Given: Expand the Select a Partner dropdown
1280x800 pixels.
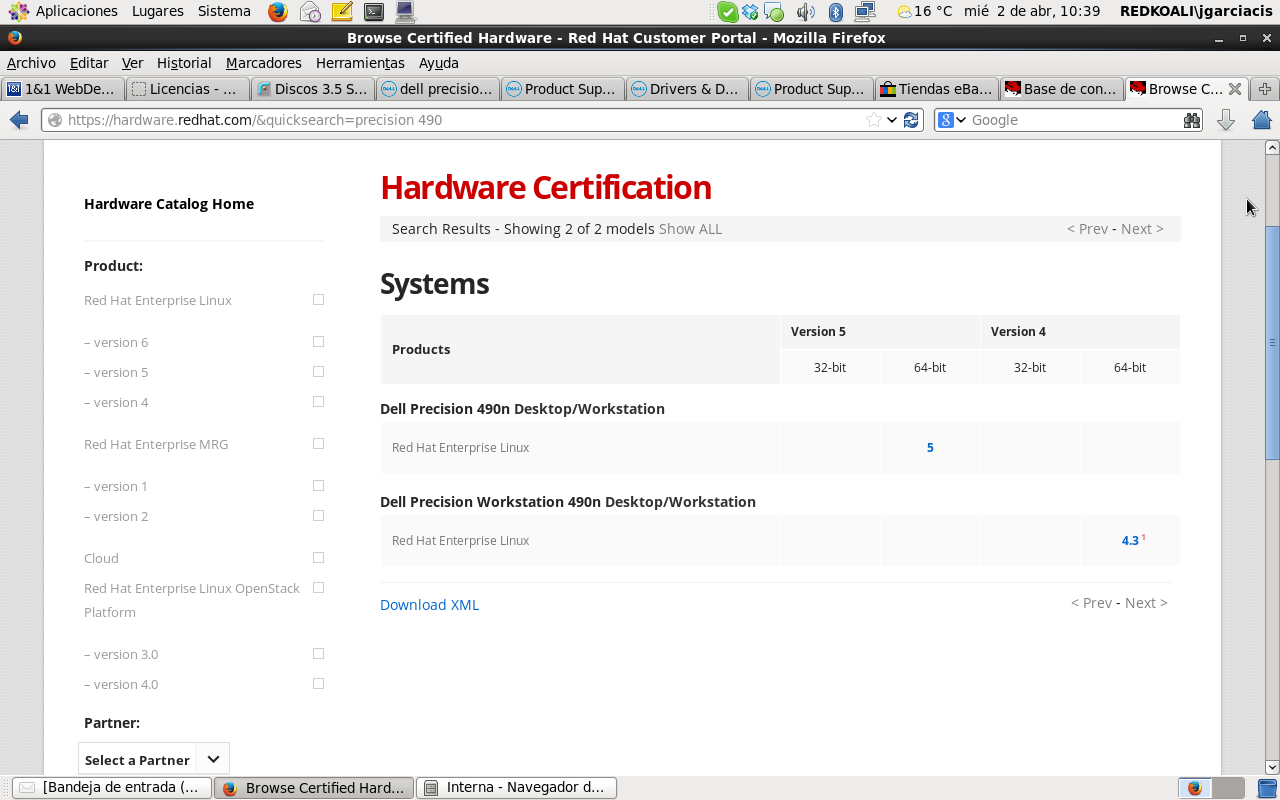Looking at the screenshot, I should [154, 759].
